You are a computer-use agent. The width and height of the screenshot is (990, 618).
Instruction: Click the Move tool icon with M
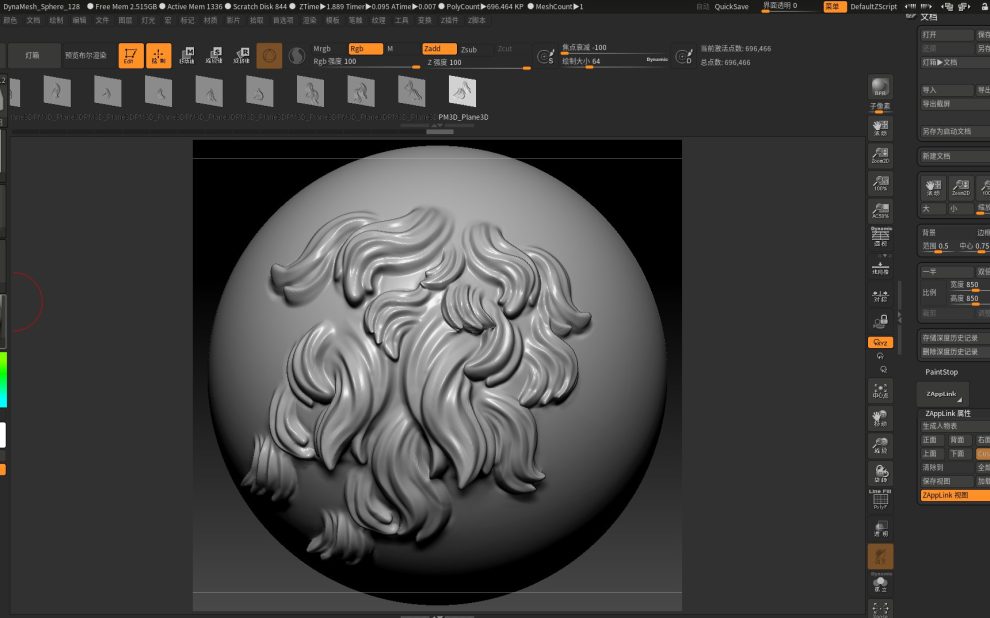[x=186, y=56]
